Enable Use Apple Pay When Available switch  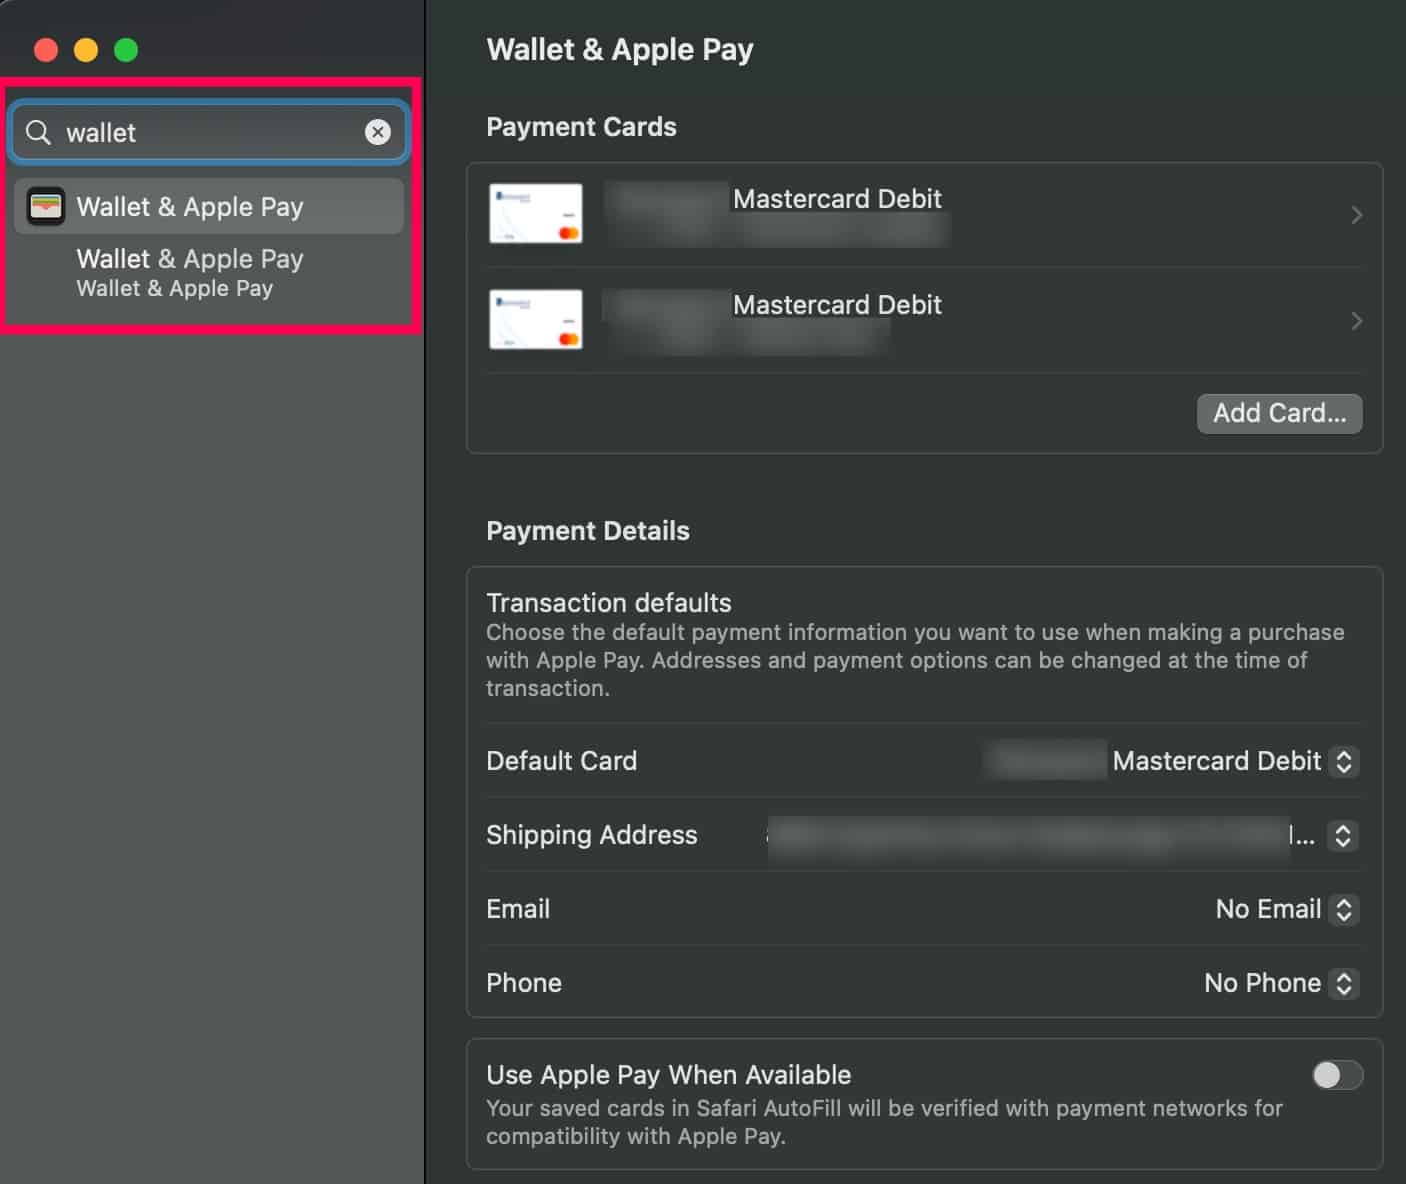[x=1337, y=1075]
